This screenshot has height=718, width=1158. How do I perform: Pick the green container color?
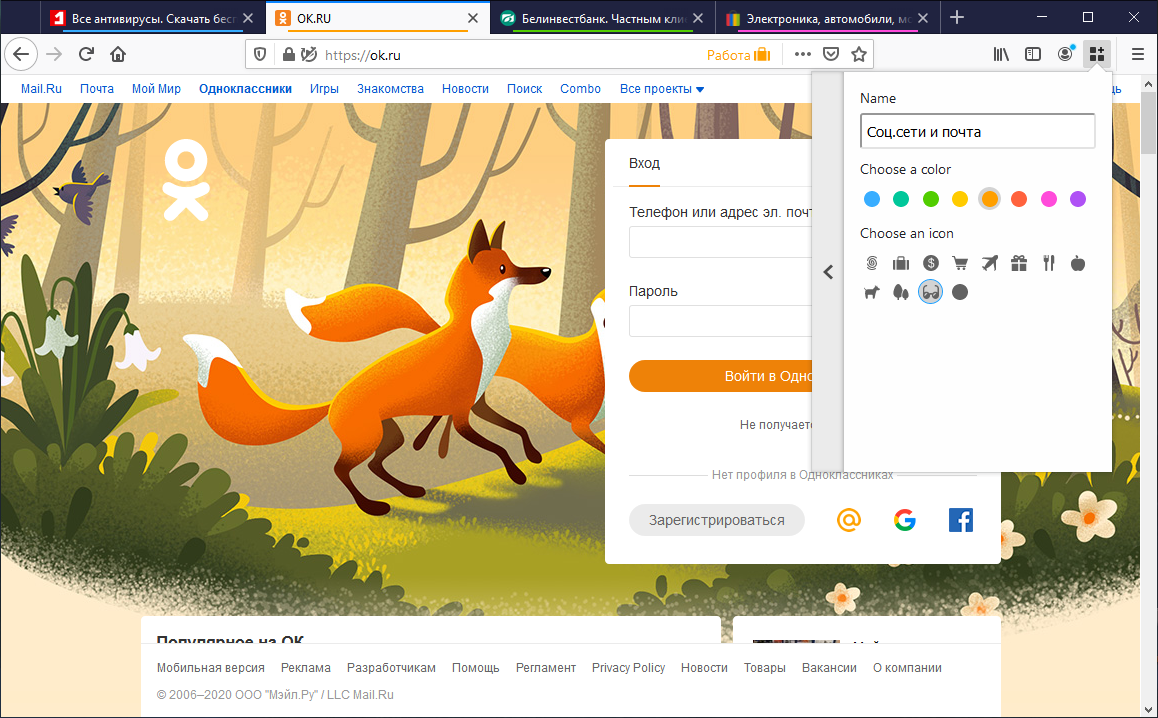point(931,199)
